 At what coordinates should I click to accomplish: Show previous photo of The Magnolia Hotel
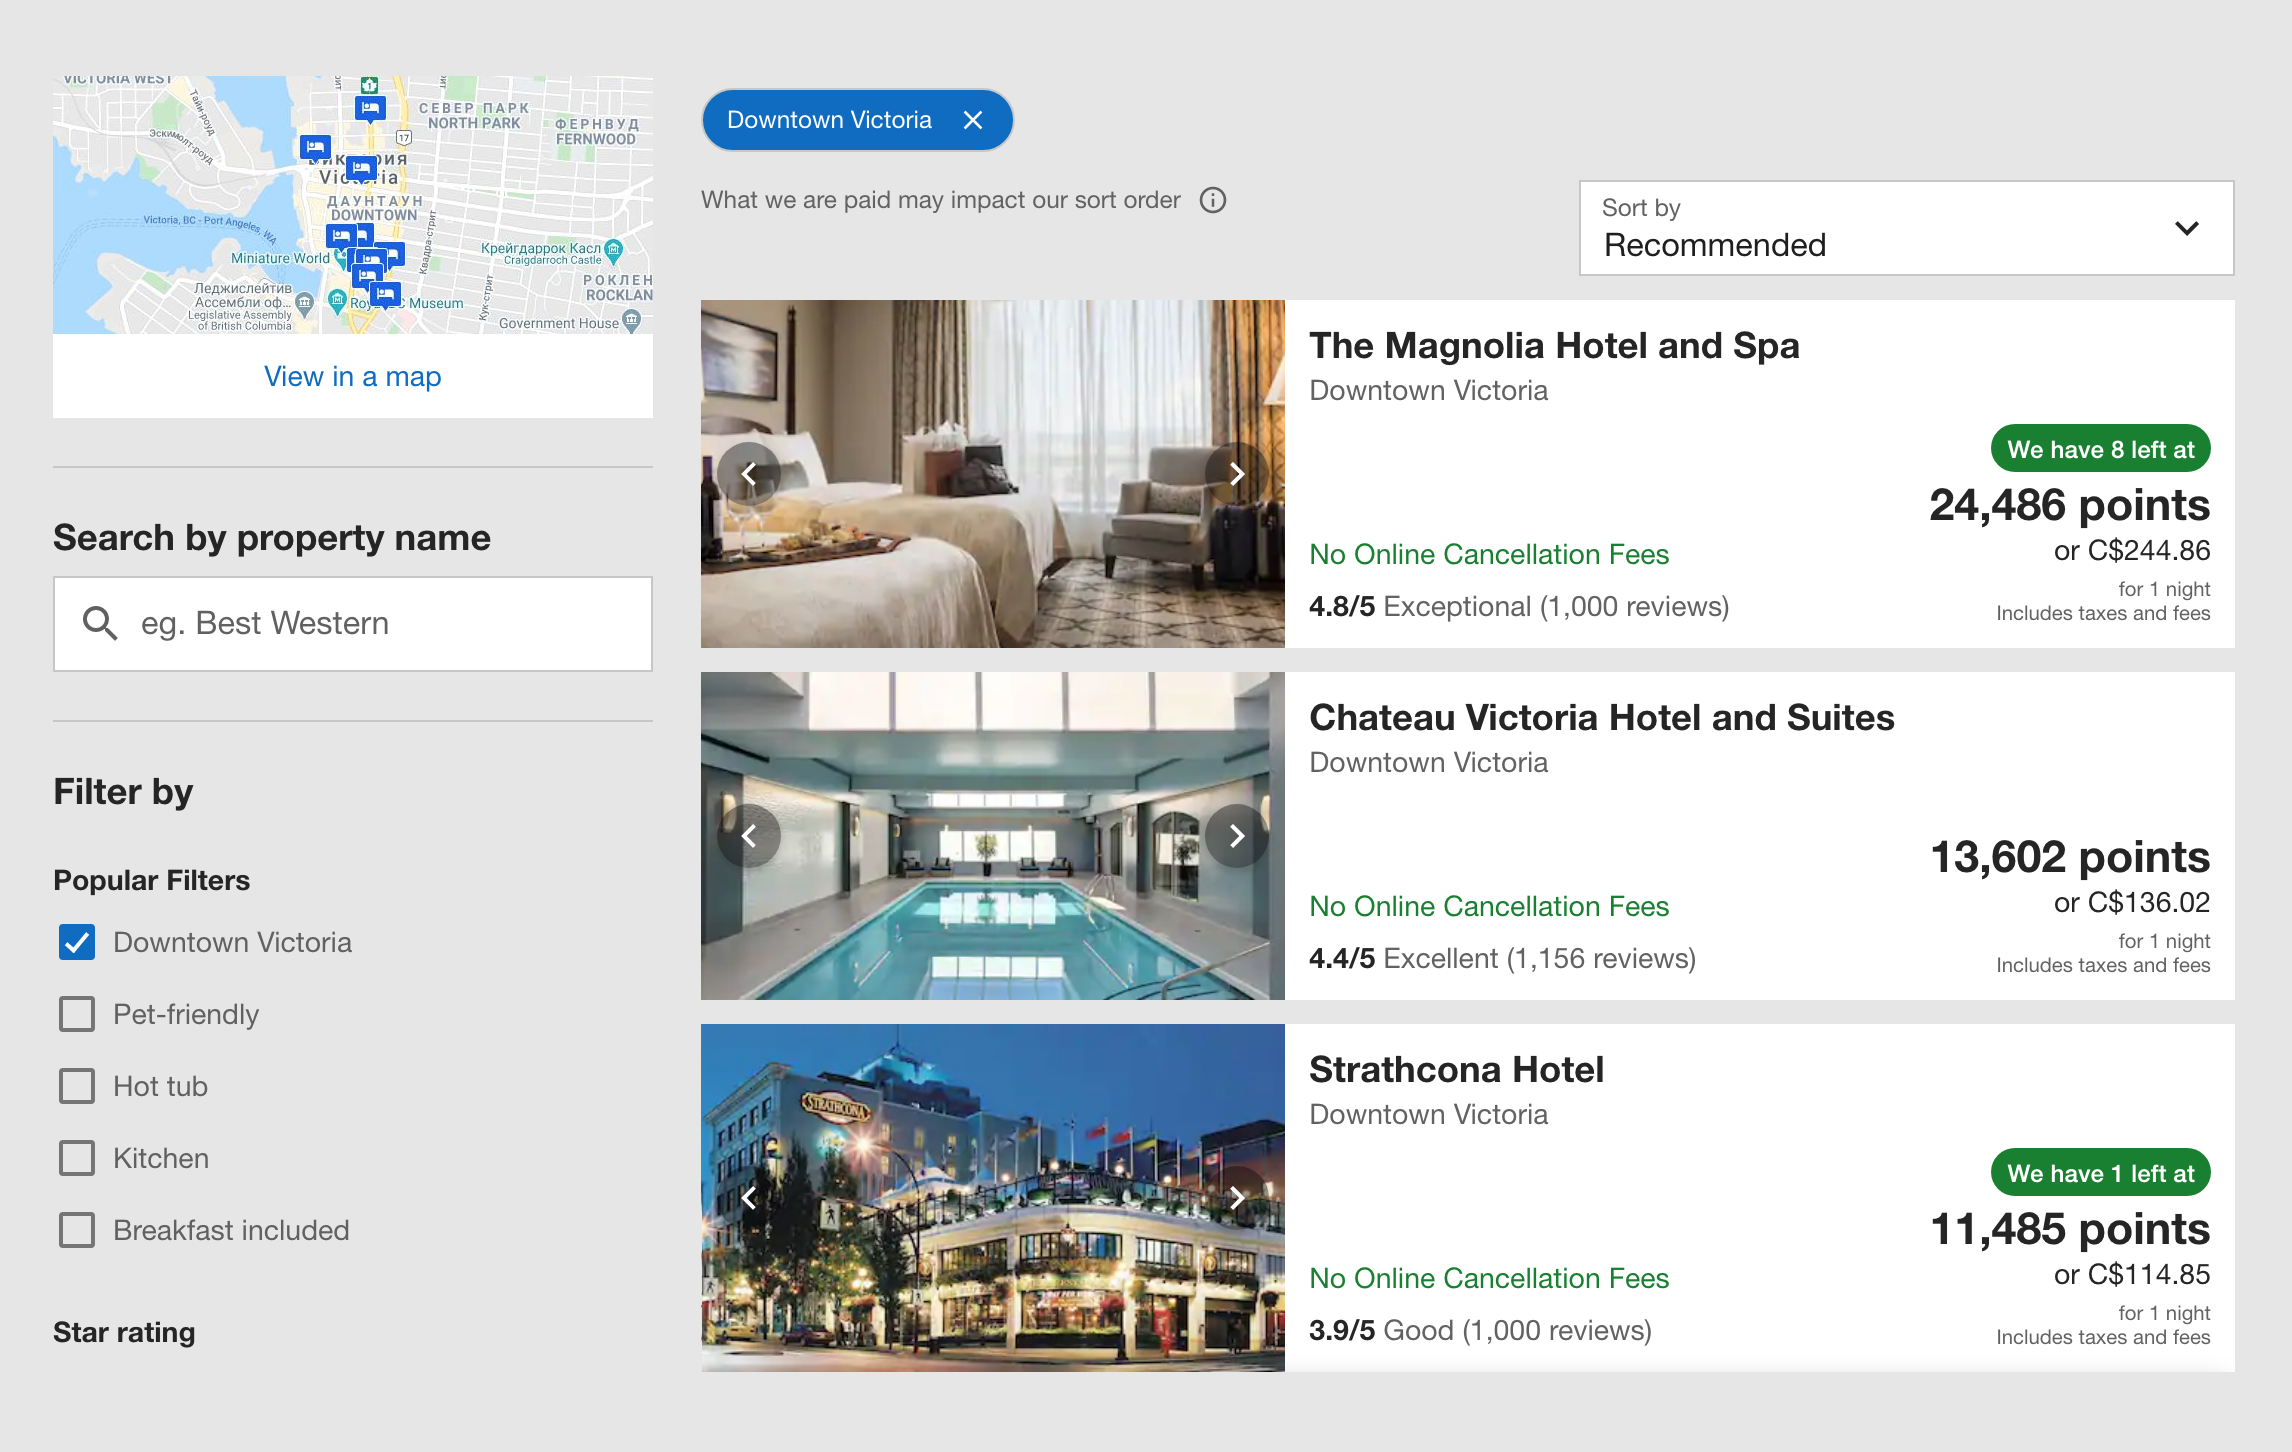click(x=748, y=474)
